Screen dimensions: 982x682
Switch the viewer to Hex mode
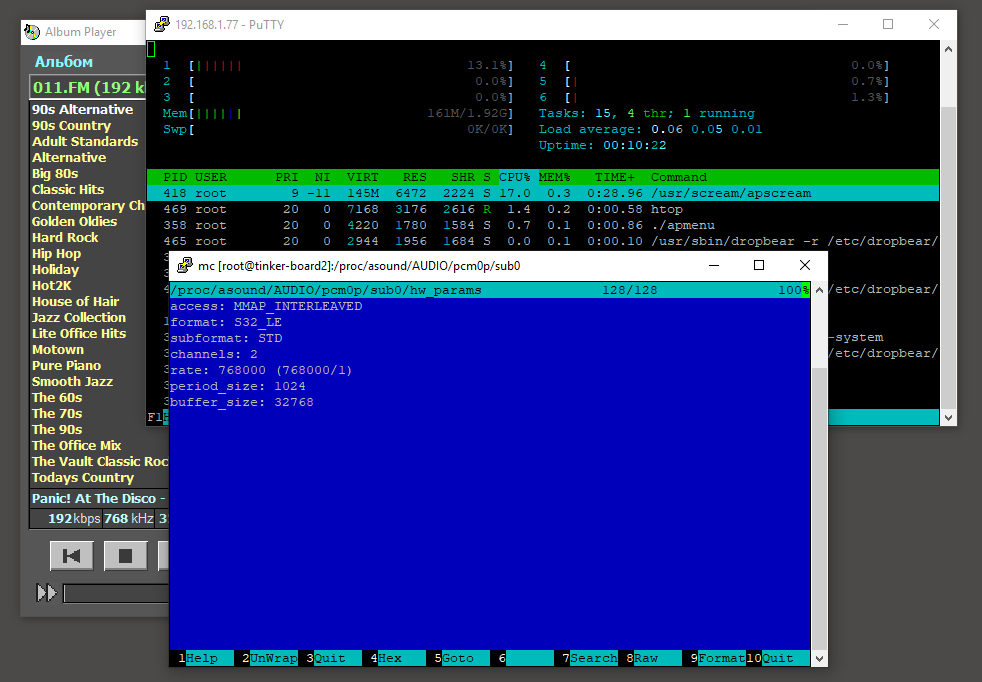(x=389, y=658)
